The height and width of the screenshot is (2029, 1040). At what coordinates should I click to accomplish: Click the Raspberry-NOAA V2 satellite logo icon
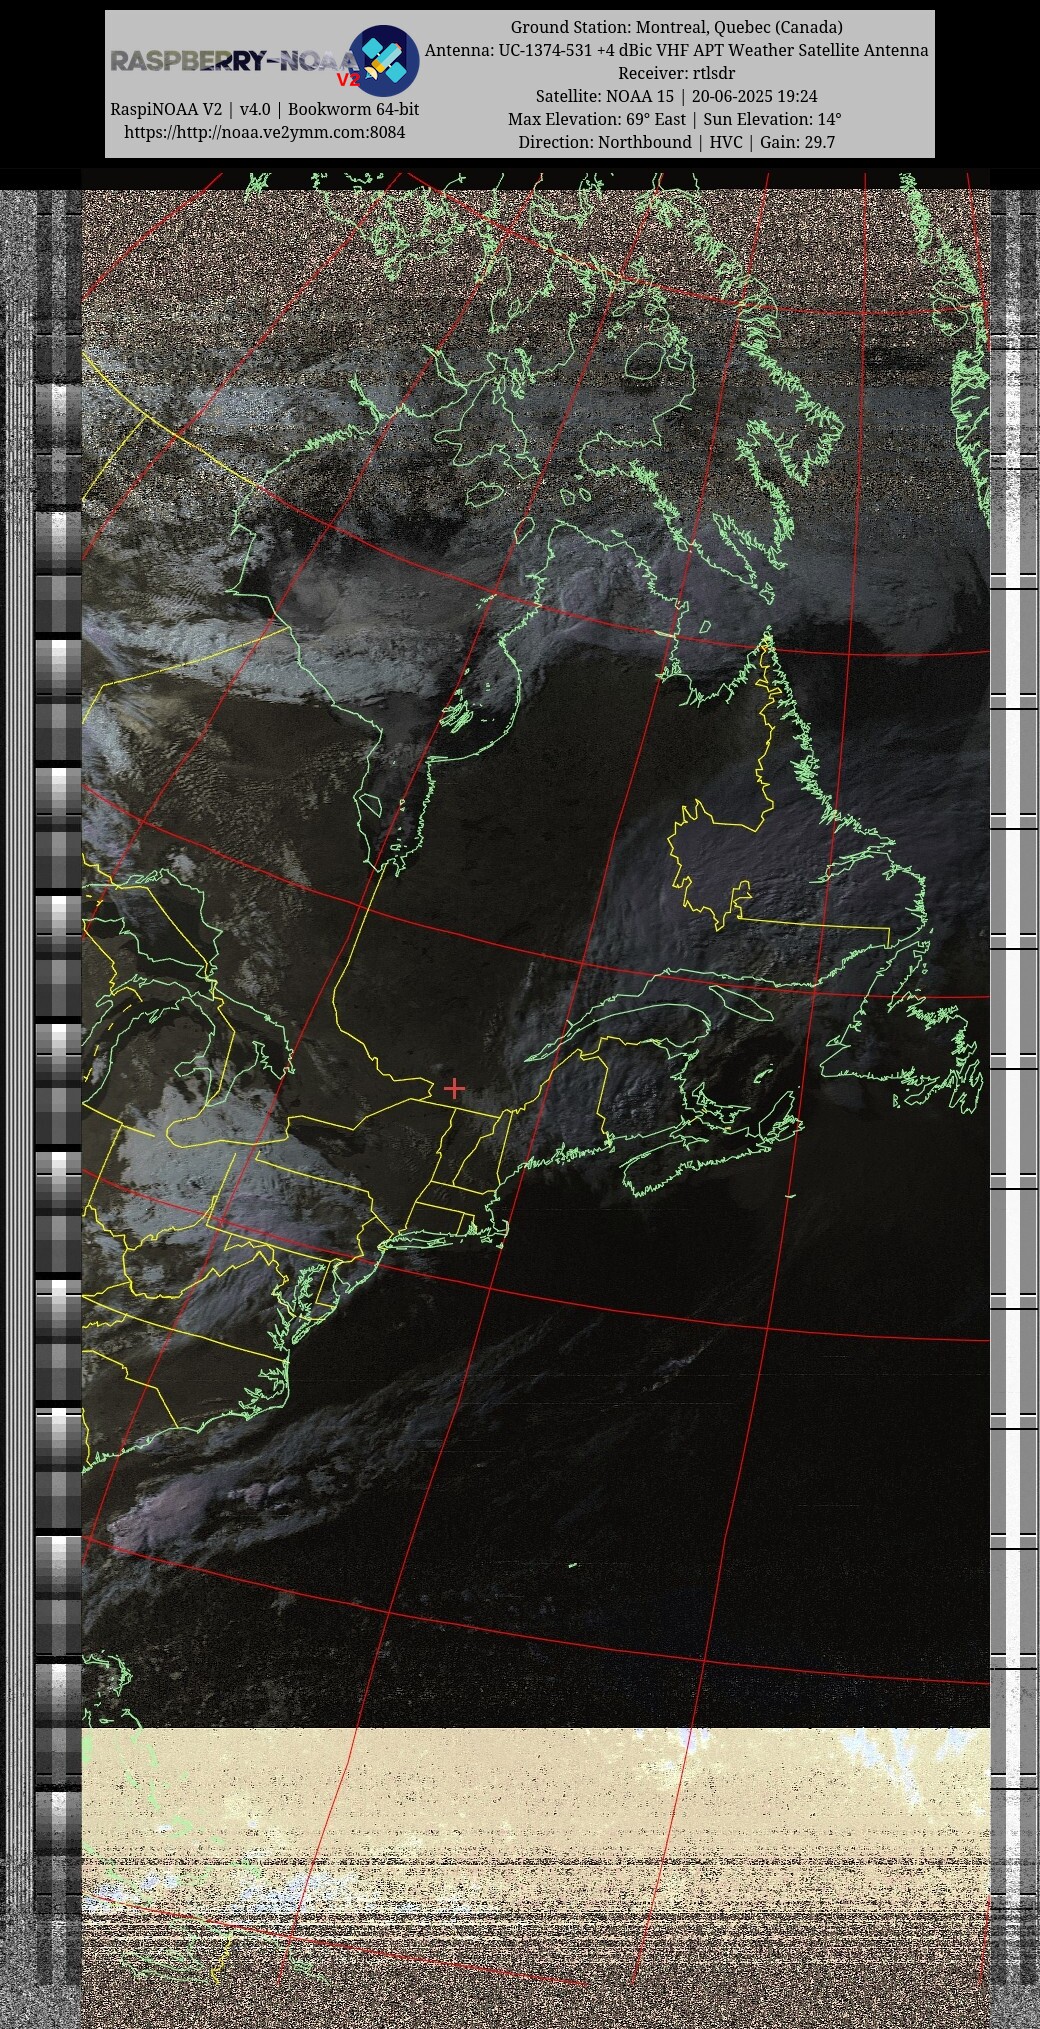click(384, 60)
